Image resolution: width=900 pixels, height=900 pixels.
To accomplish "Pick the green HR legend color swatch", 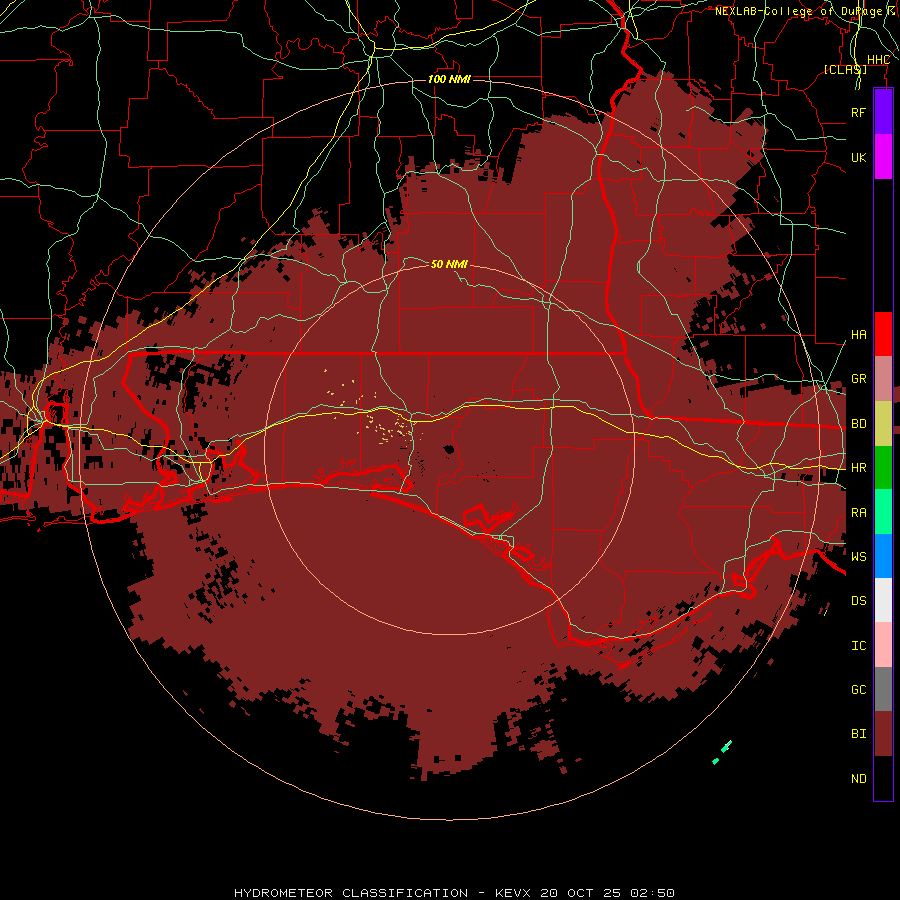I will point(883,468).
